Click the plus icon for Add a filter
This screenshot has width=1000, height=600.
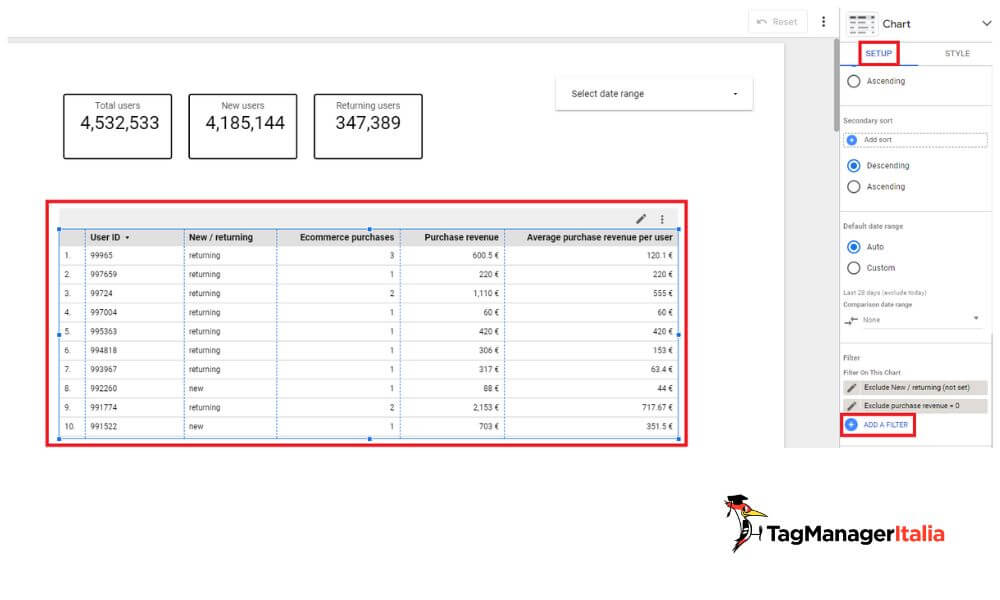[x=851, y=425]
